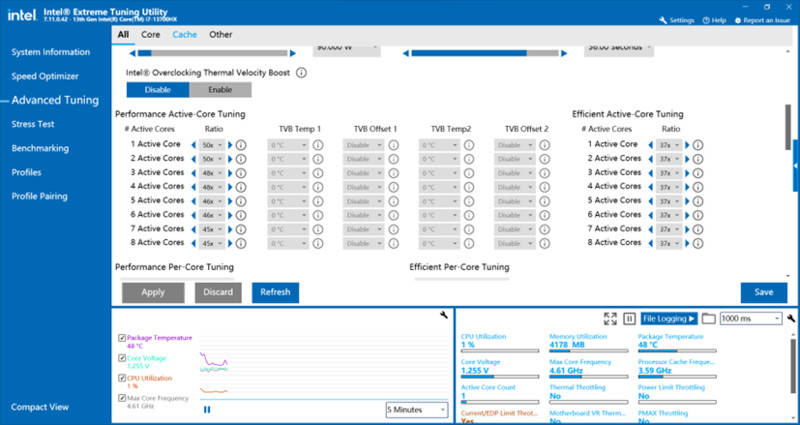Click the left power slider track

click(x=213, y=53)
